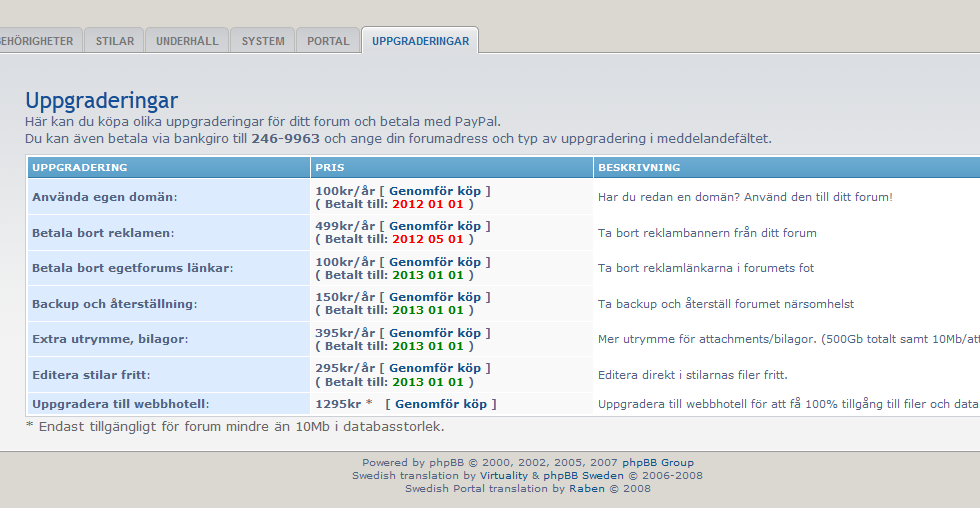Open the partially visible Behörigheter tab

pos(38,41)
